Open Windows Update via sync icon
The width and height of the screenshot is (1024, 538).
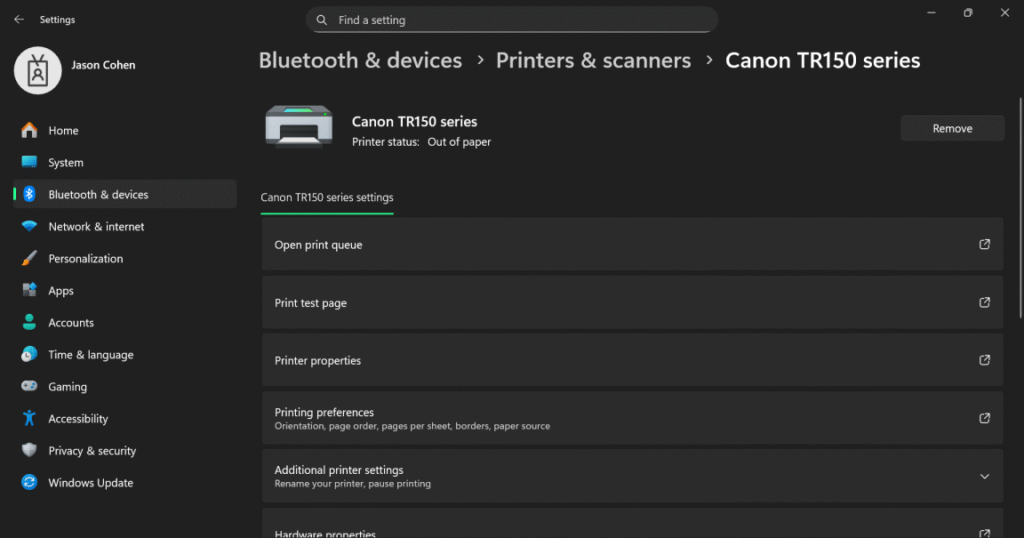pyautogui.click(x=29, y=483)
